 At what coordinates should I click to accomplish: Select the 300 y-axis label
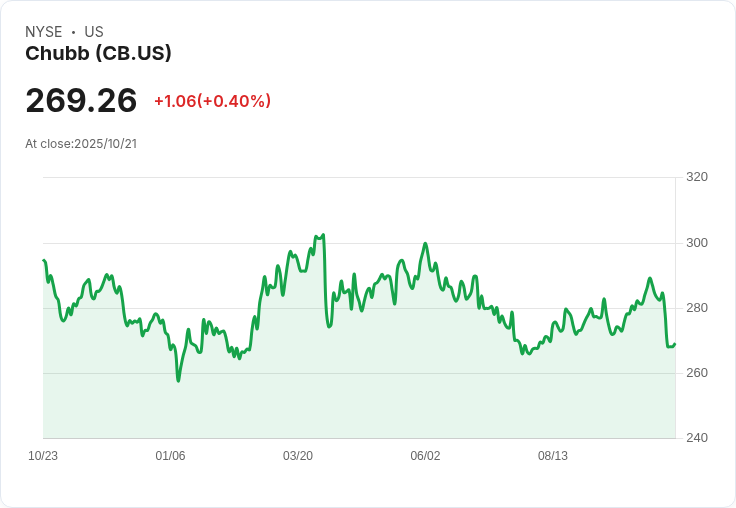click(696, 243)
